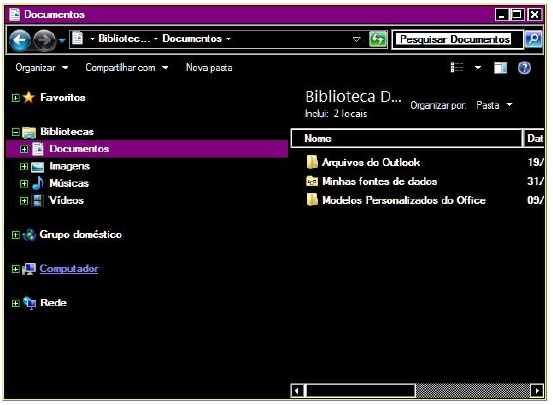553x405 pixels.
Task: Expand the Computador node
Action: 16,269
